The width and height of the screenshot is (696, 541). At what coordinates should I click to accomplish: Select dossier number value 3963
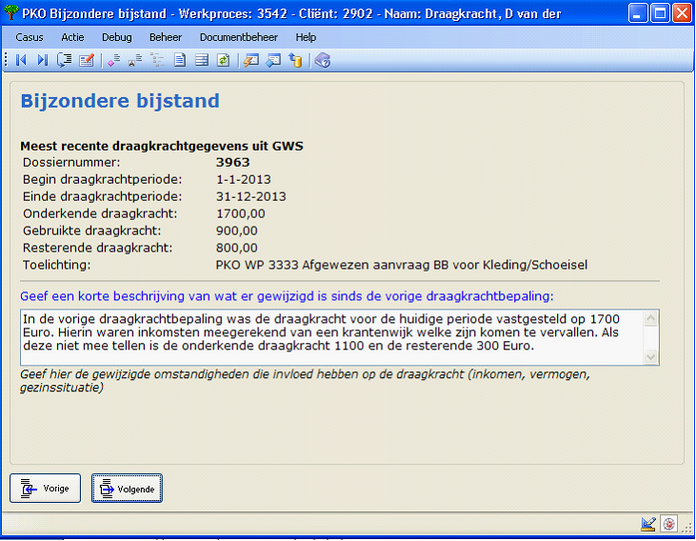coord(233,162)
